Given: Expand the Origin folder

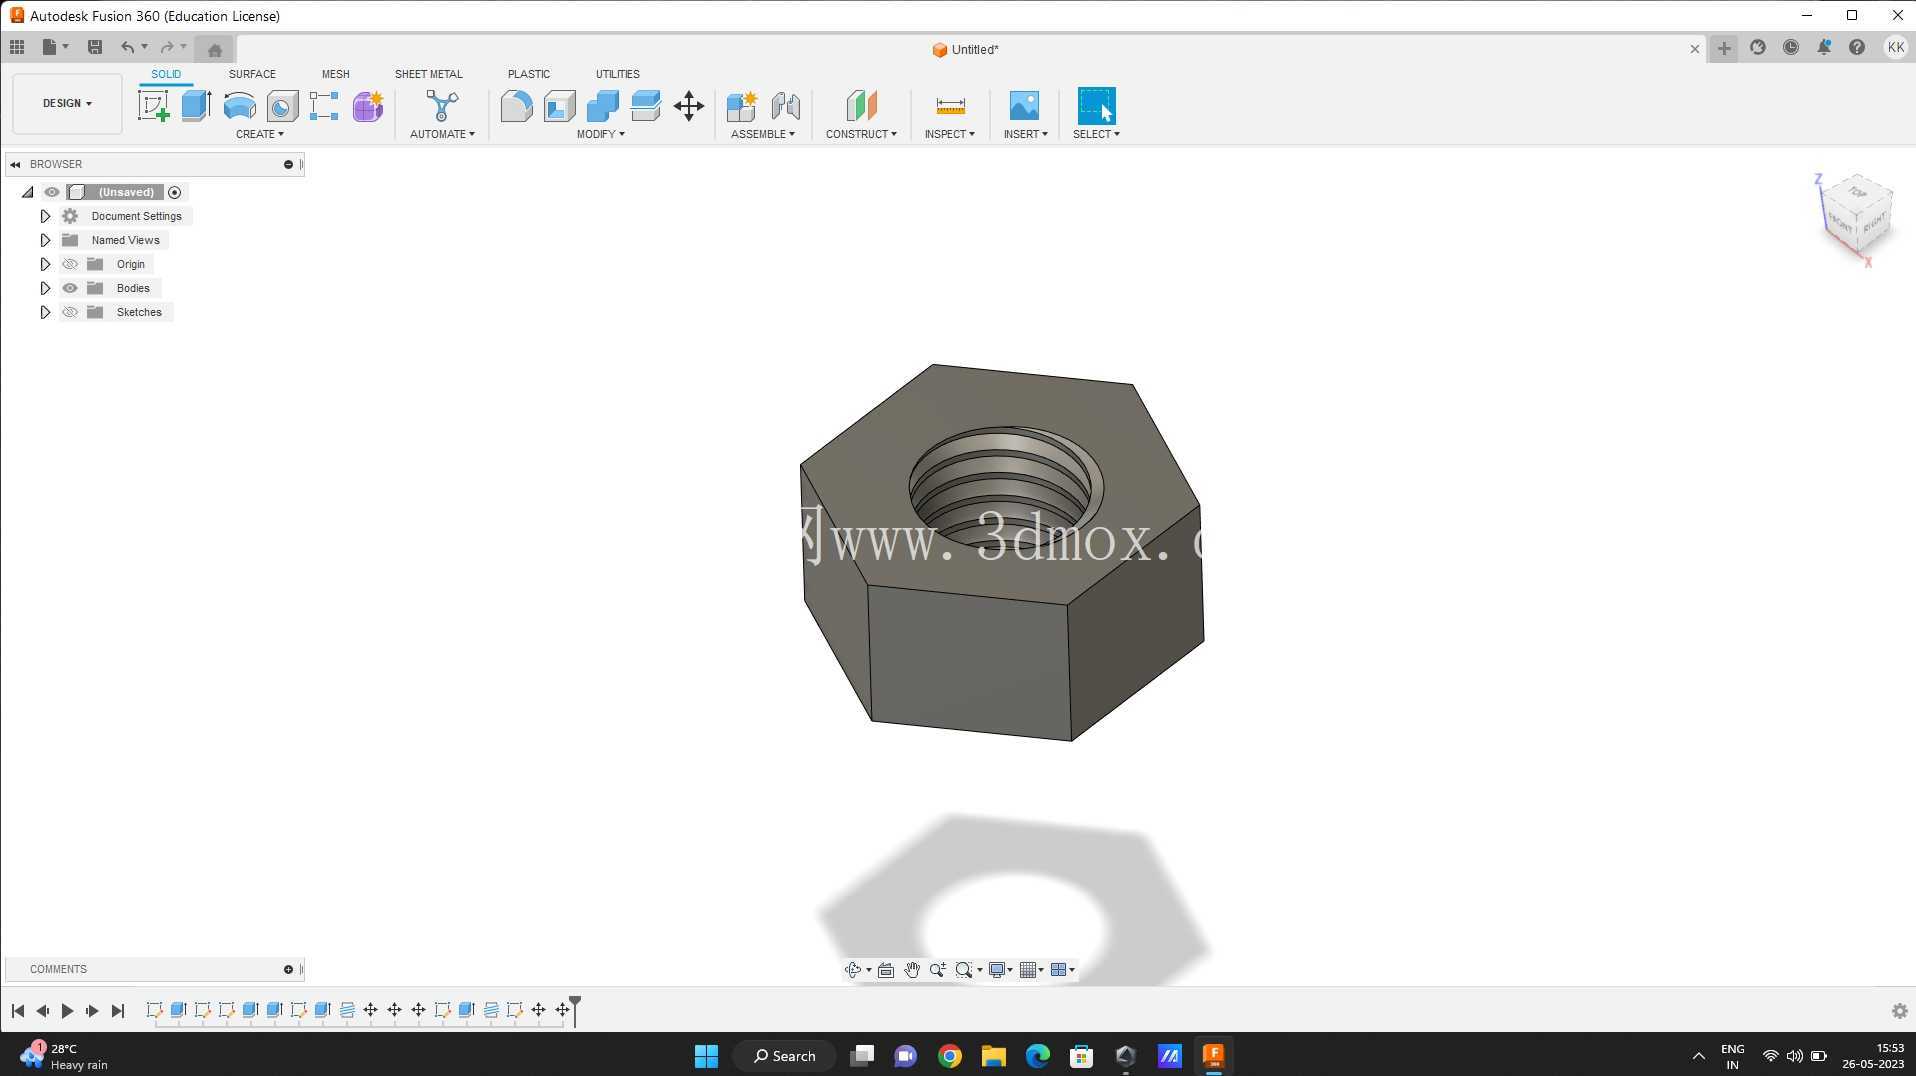Looking at the screenshot, I should [x=45, y=264].
